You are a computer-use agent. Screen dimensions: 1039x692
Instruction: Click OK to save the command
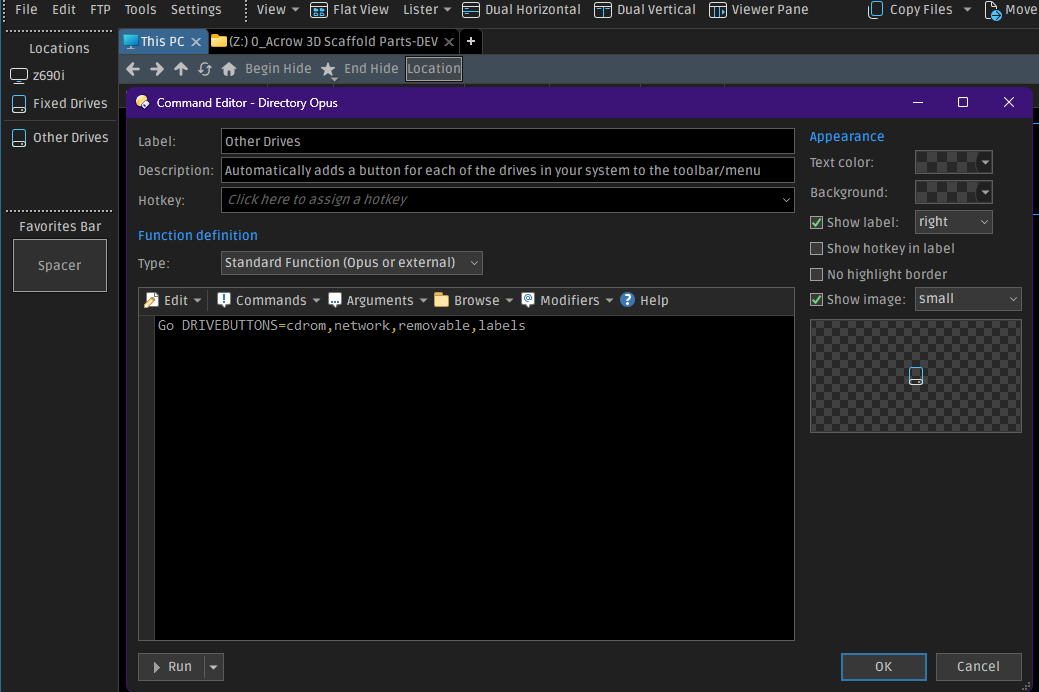(x=883, y=667)
